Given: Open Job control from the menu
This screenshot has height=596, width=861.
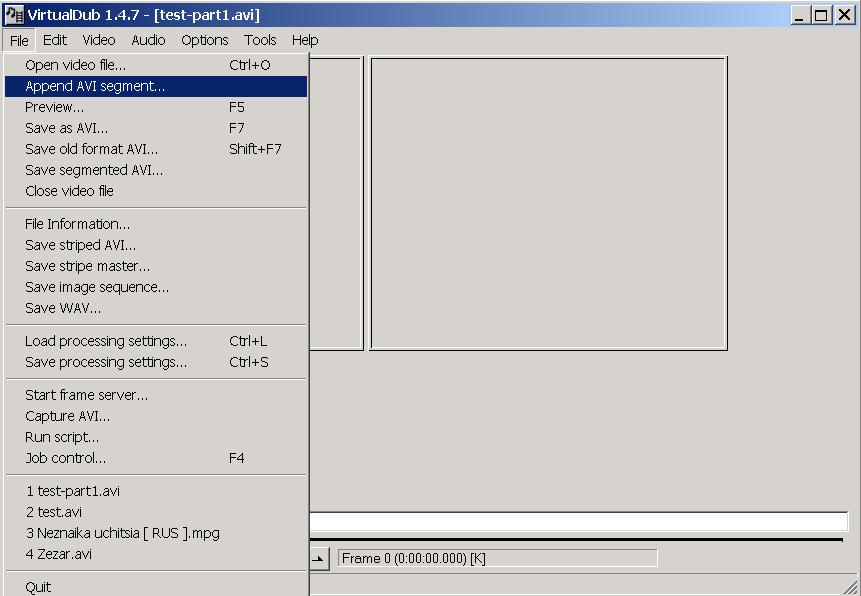Looking at the screenshot, I should [x=65, y=458].
